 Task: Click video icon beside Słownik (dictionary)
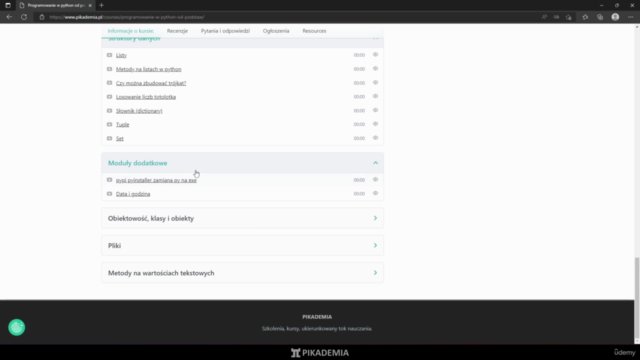[x=109, y=111]
